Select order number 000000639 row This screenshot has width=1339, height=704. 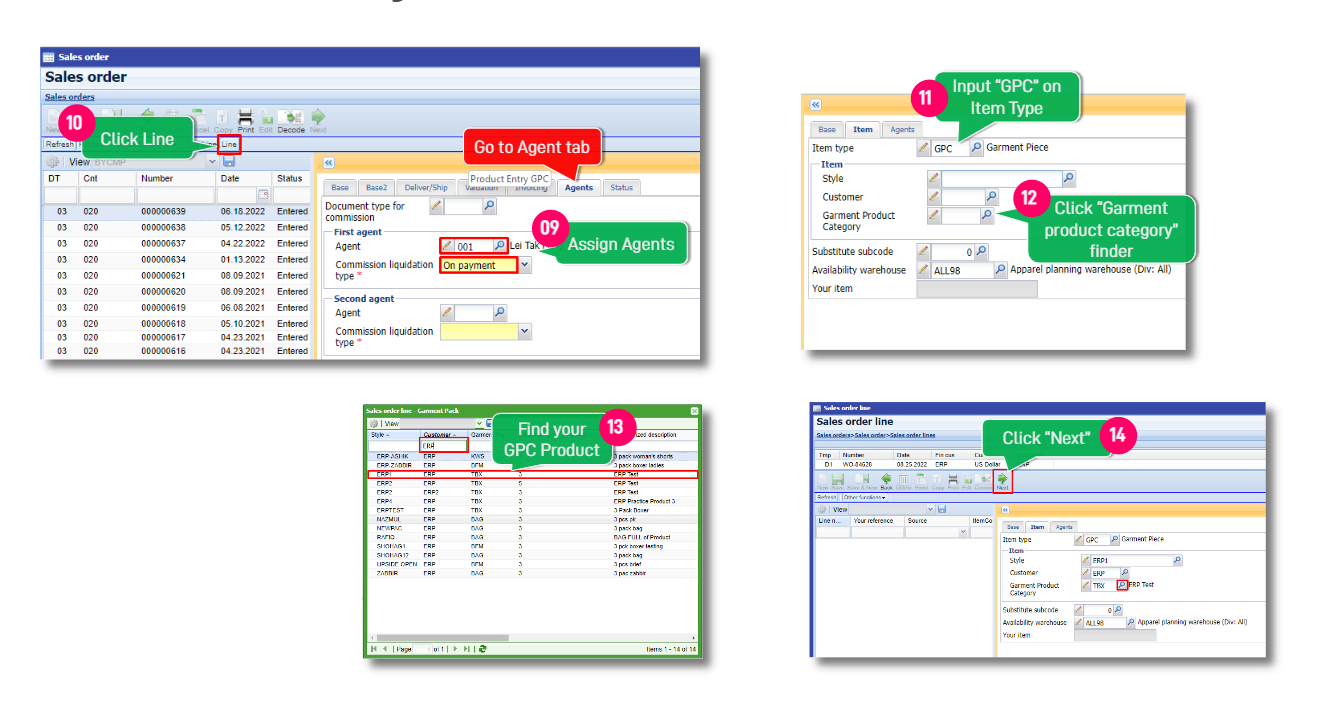(x=163, y=213)
